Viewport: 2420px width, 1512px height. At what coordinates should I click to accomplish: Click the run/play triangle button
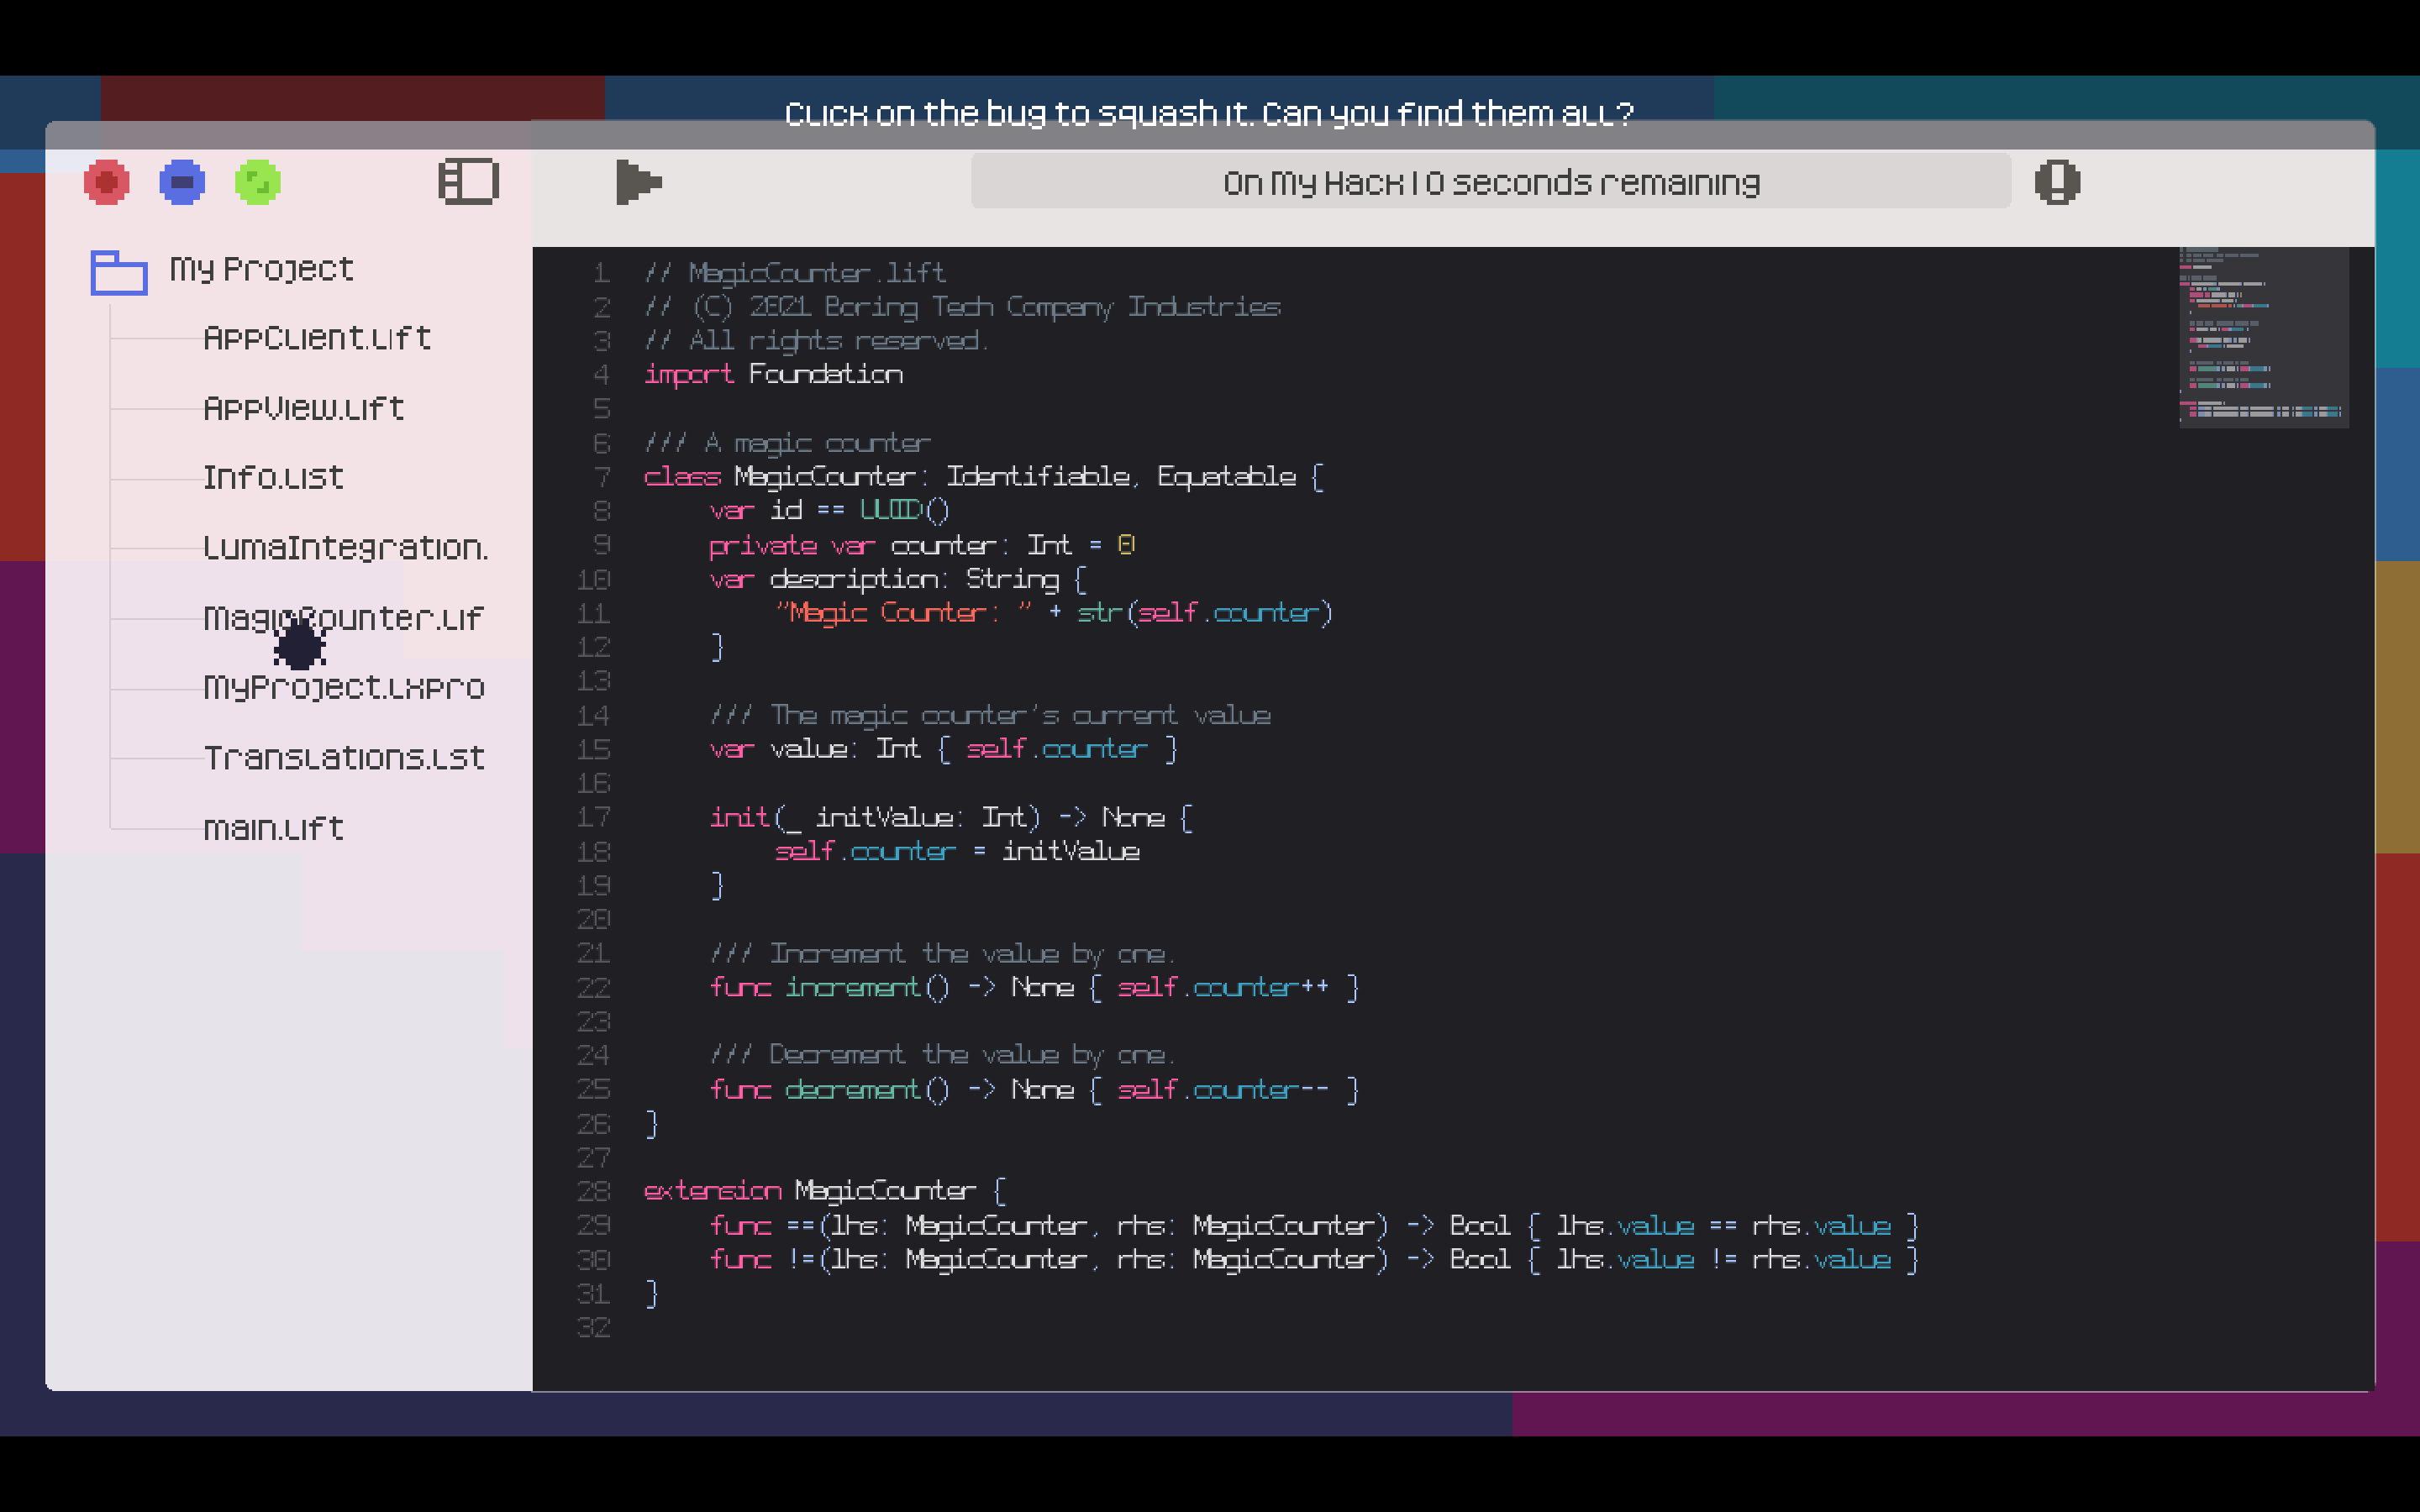(x=638, y=182)
